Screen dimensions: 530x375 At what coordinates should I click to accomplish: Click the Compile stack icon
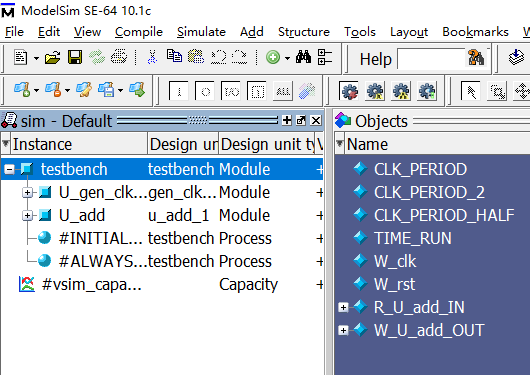[516, 57]
